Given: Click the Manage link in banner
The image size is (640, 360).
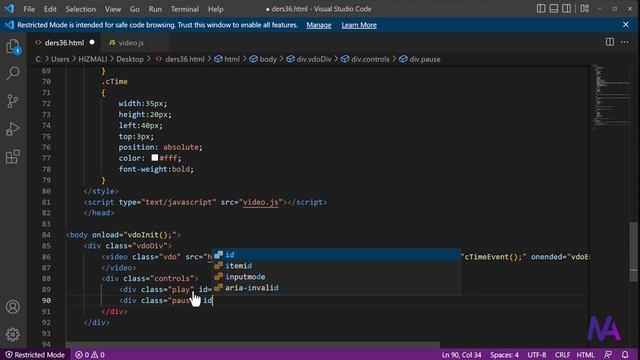Looking at the screenshot, I should 319,25.
